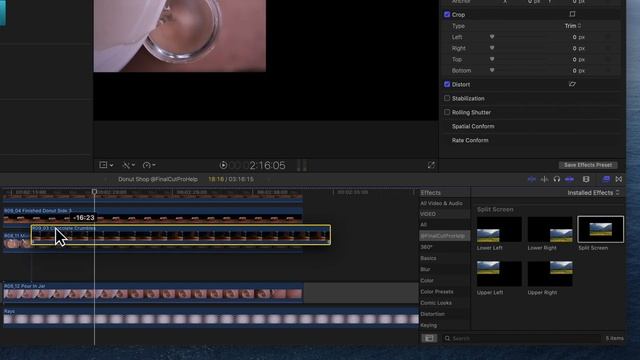Open the enhancements wand dropdown below the viewer
This screenshot has height=360, width=640.
pos(129,165)
